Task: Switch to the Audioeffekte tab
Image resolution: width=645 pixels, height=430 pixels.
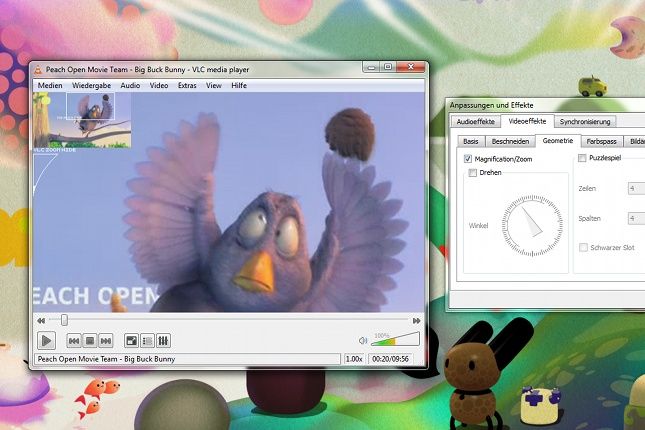Action: 476,121
